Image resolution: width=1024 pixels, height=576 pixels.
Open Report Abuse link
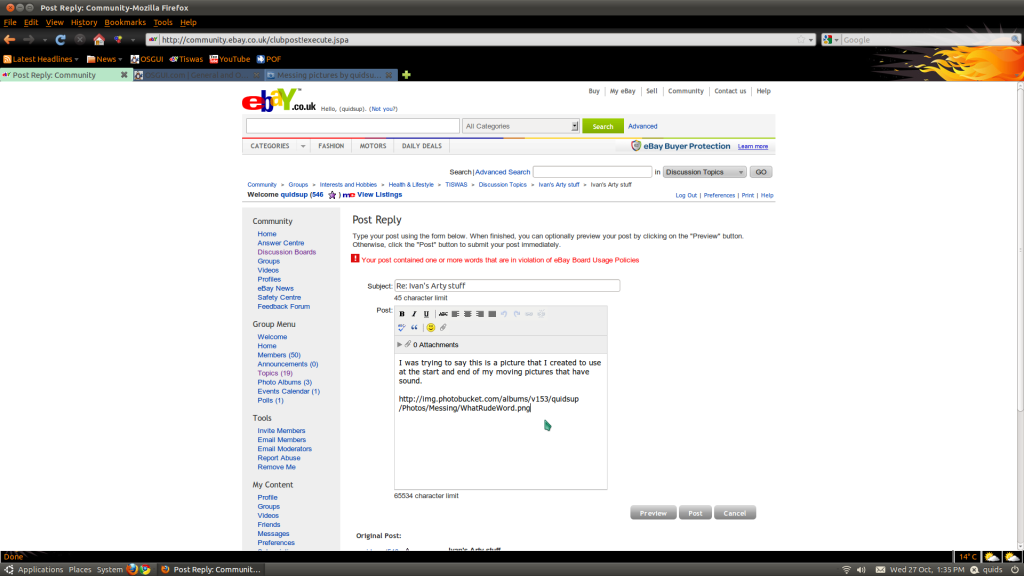[x=278, y=458]
